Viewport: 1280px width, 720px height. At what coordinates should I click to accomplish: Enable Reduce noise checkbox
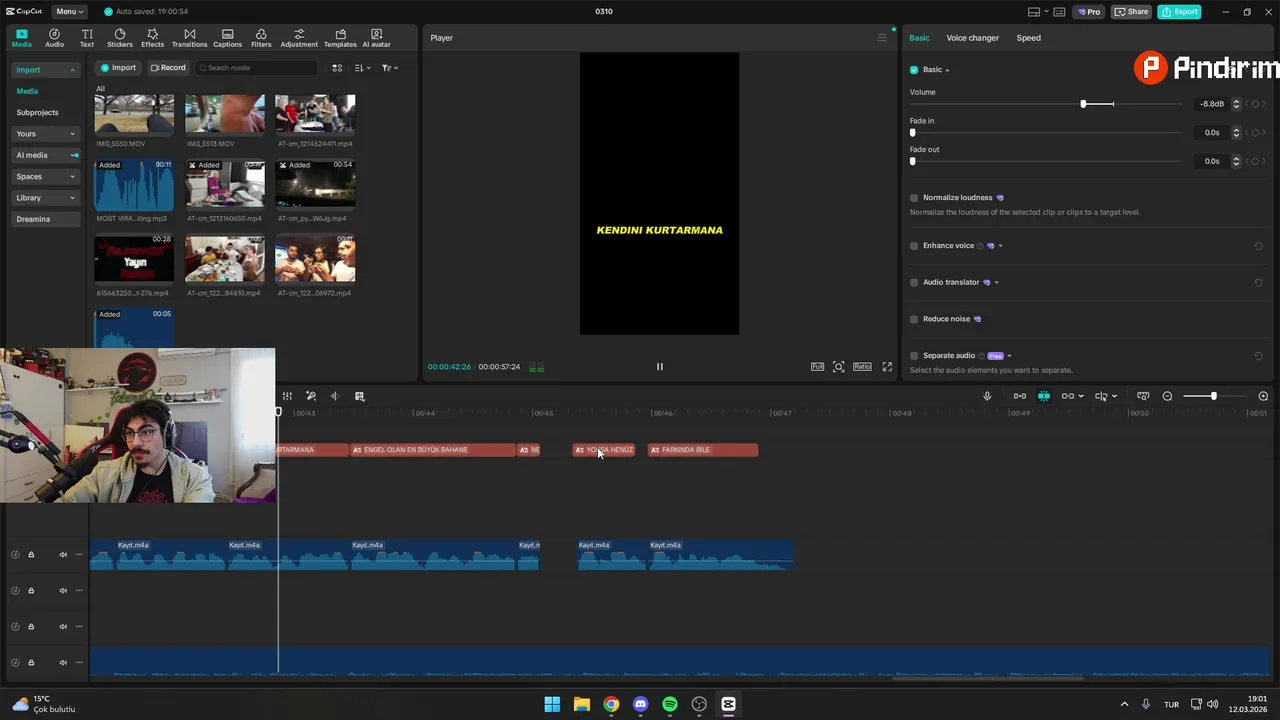coord(914,319)
